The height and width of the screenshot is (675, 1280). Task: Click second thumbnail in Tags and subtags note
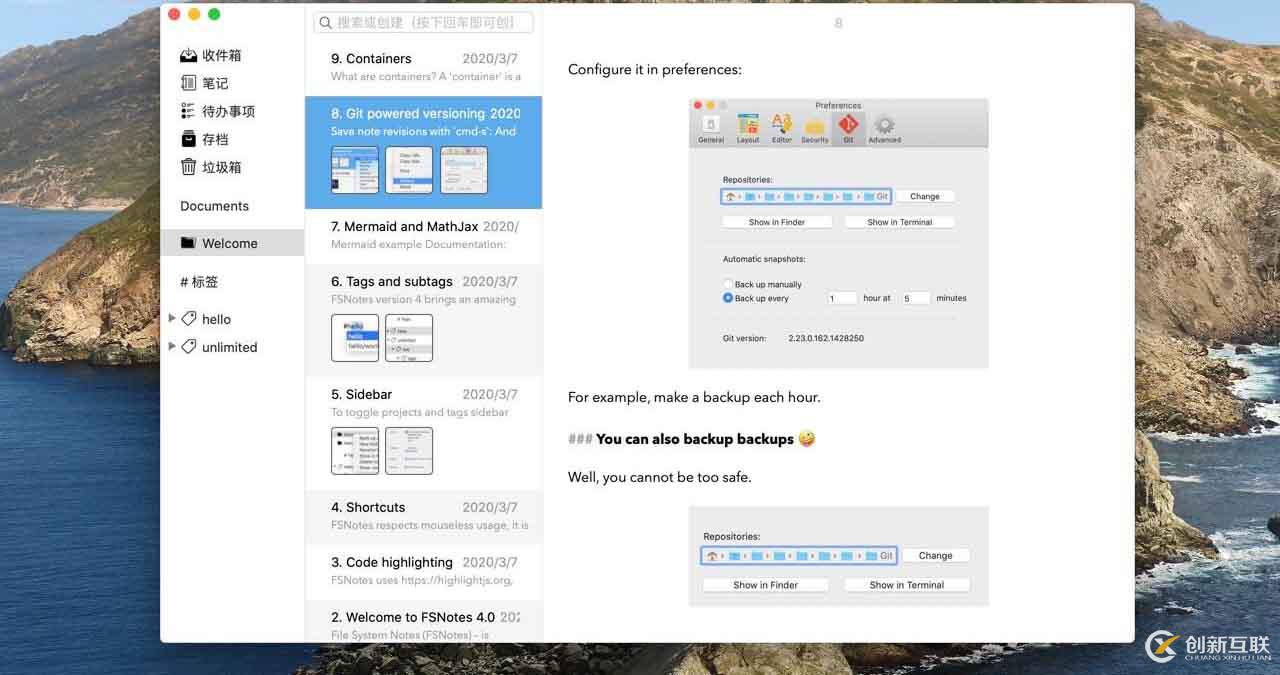pos(409,338)
